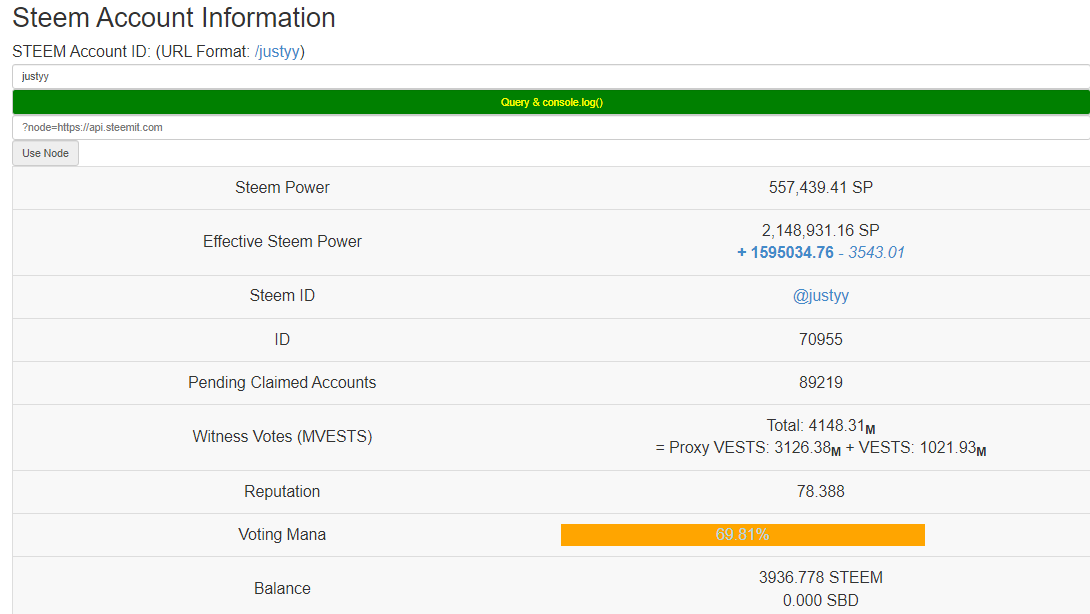Click the + 1595034.76 delegated-in value
Image resolution: width=1090 pixels, height=614 pixels.
tap(785, 252)
